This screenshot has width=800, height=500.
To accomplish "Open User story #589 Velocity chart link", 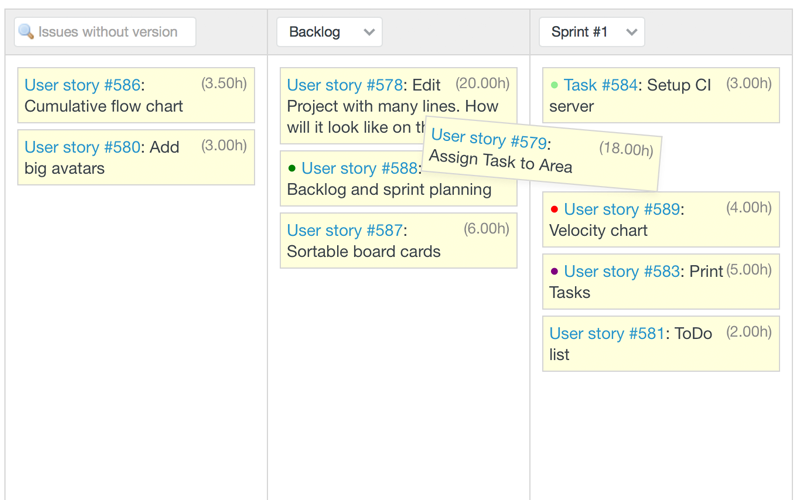I will click(621, 209).
